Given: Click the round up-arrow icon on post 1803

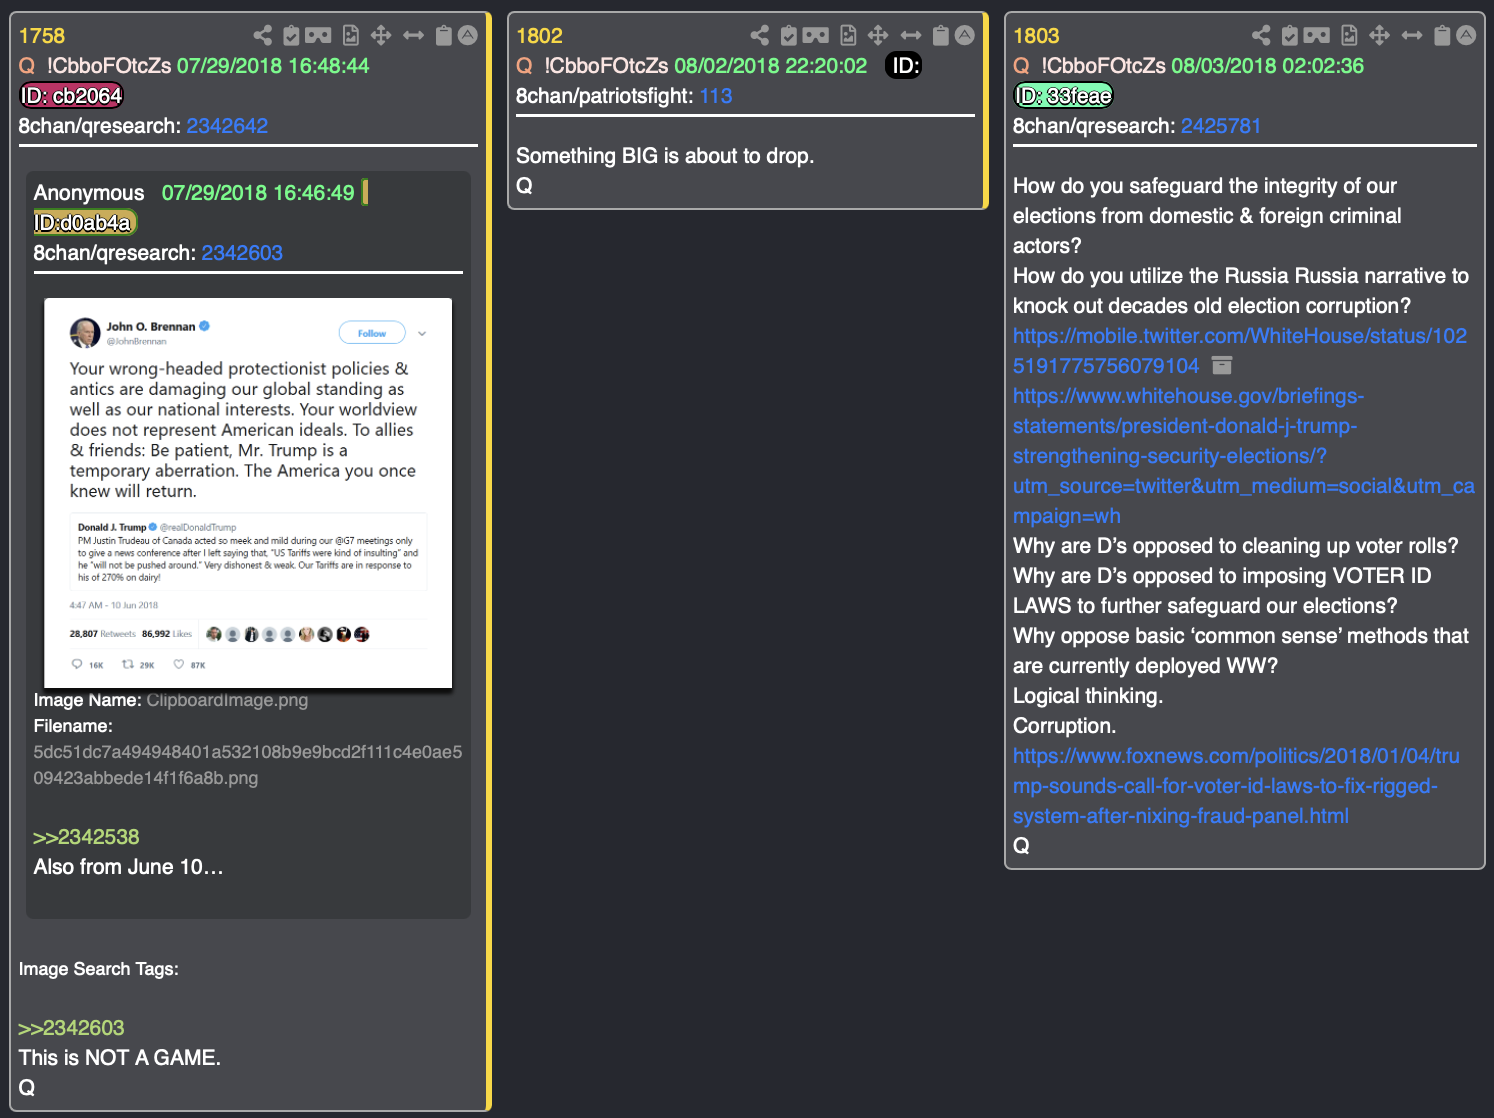Looking at the screenshot, I should (x=1466, y=36).
